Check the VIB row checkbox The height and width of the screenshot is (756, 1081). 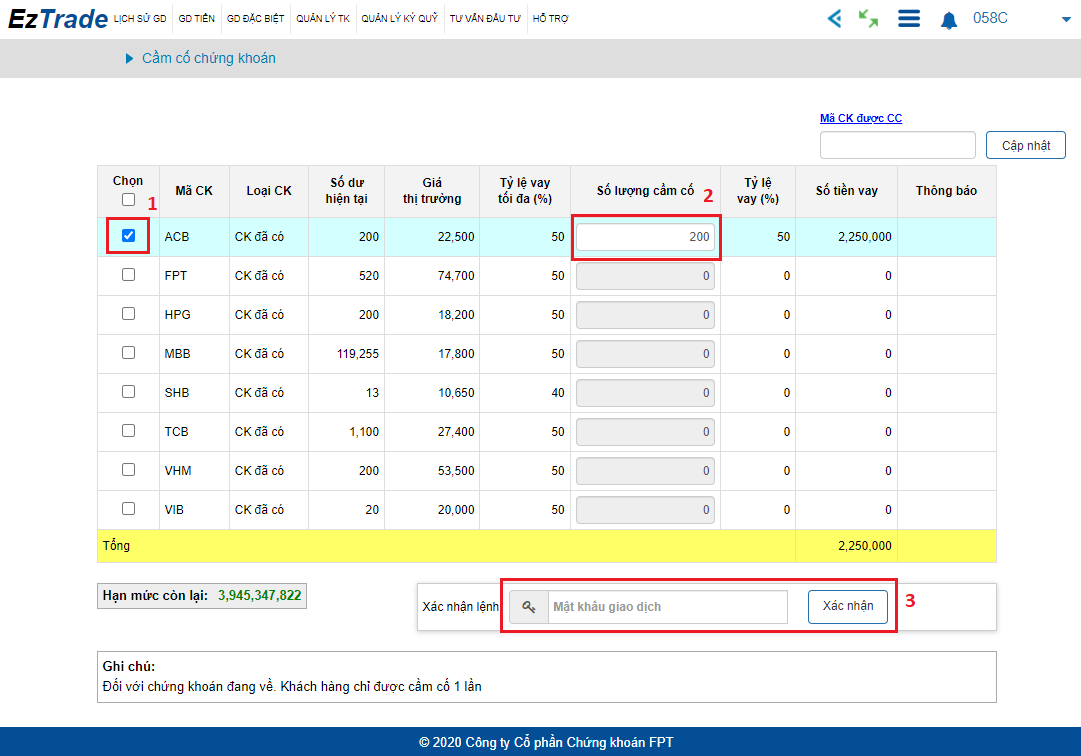point(128,509)
